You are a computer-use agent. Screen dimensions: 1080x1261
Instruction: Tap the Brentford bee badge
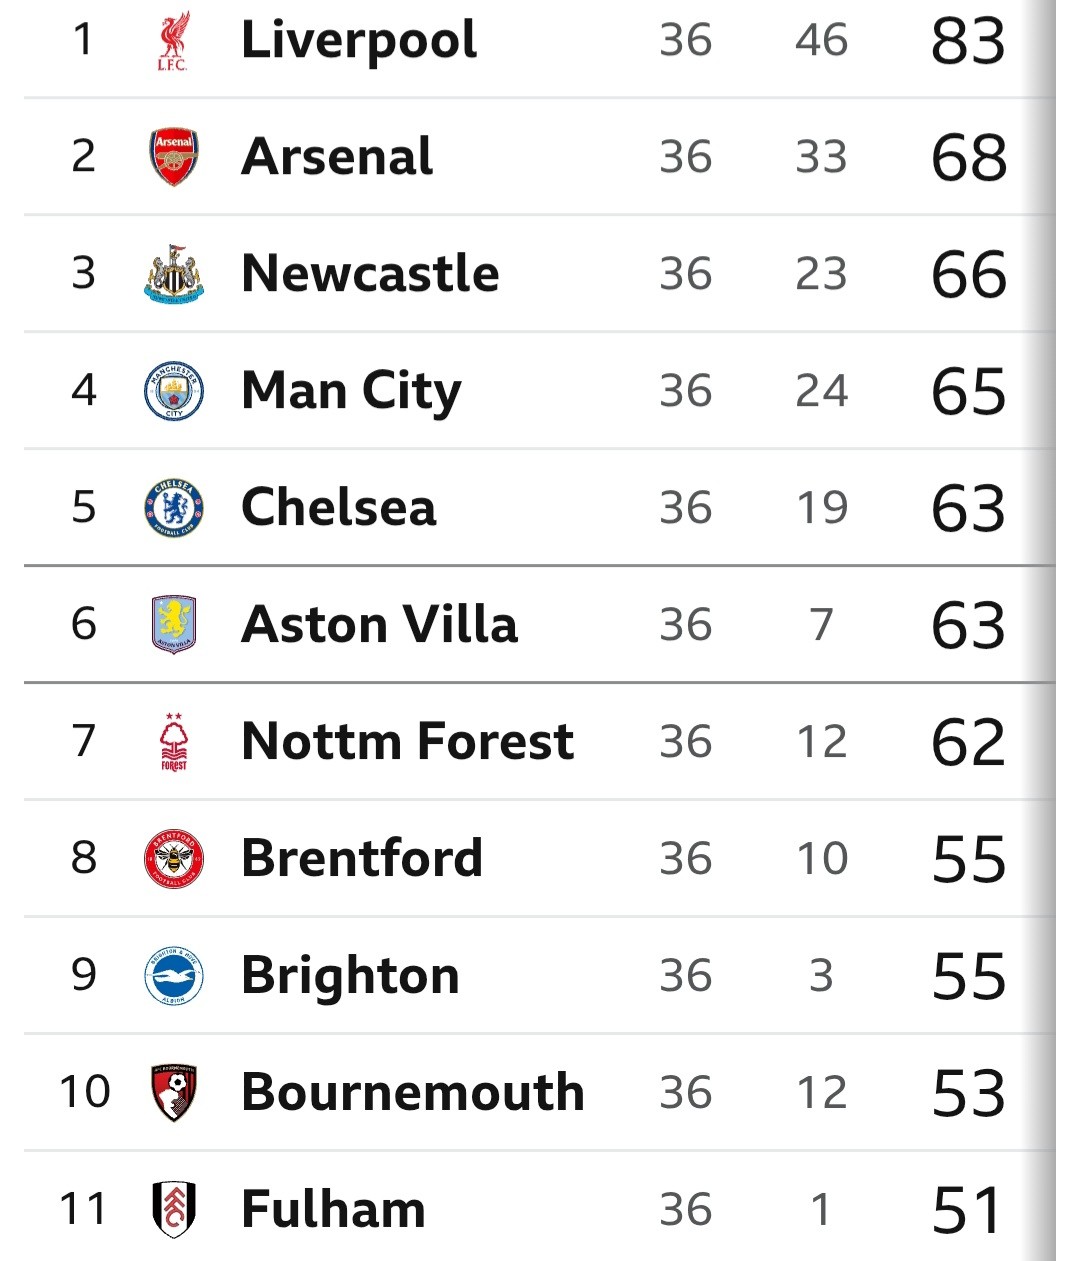pos(174,859)
